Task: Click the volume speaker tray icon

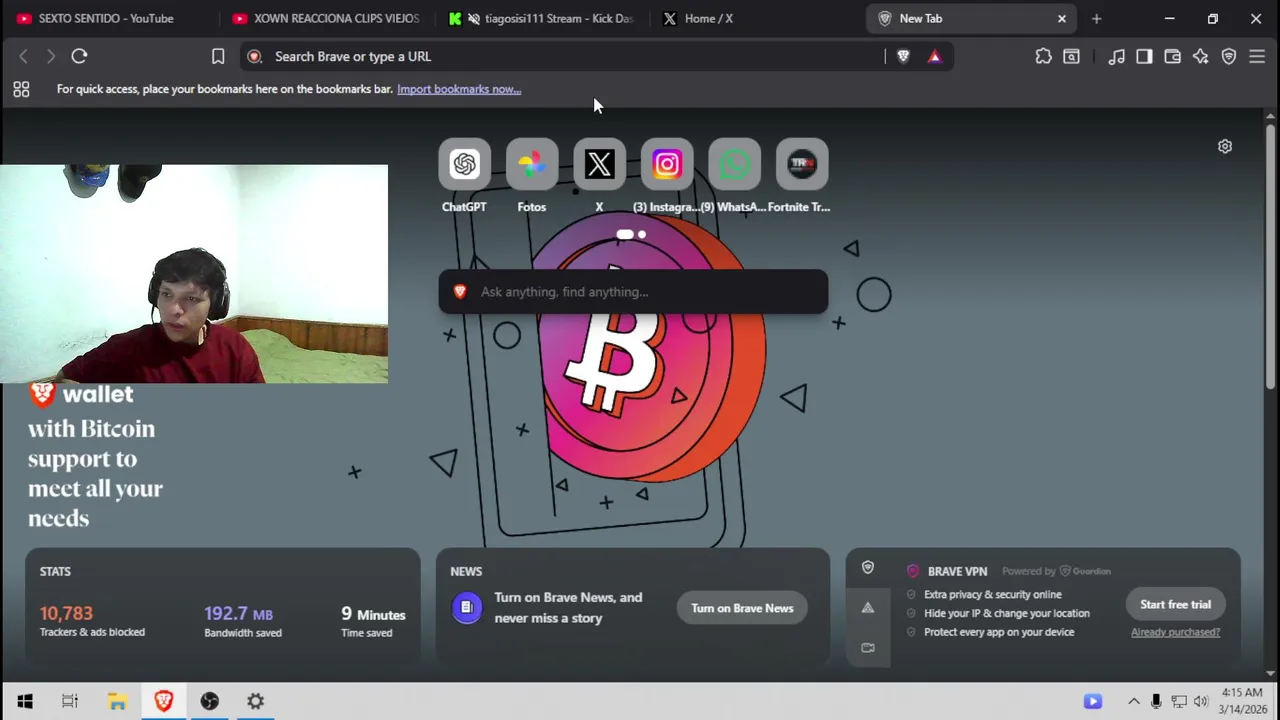Action: point(1201,701)
